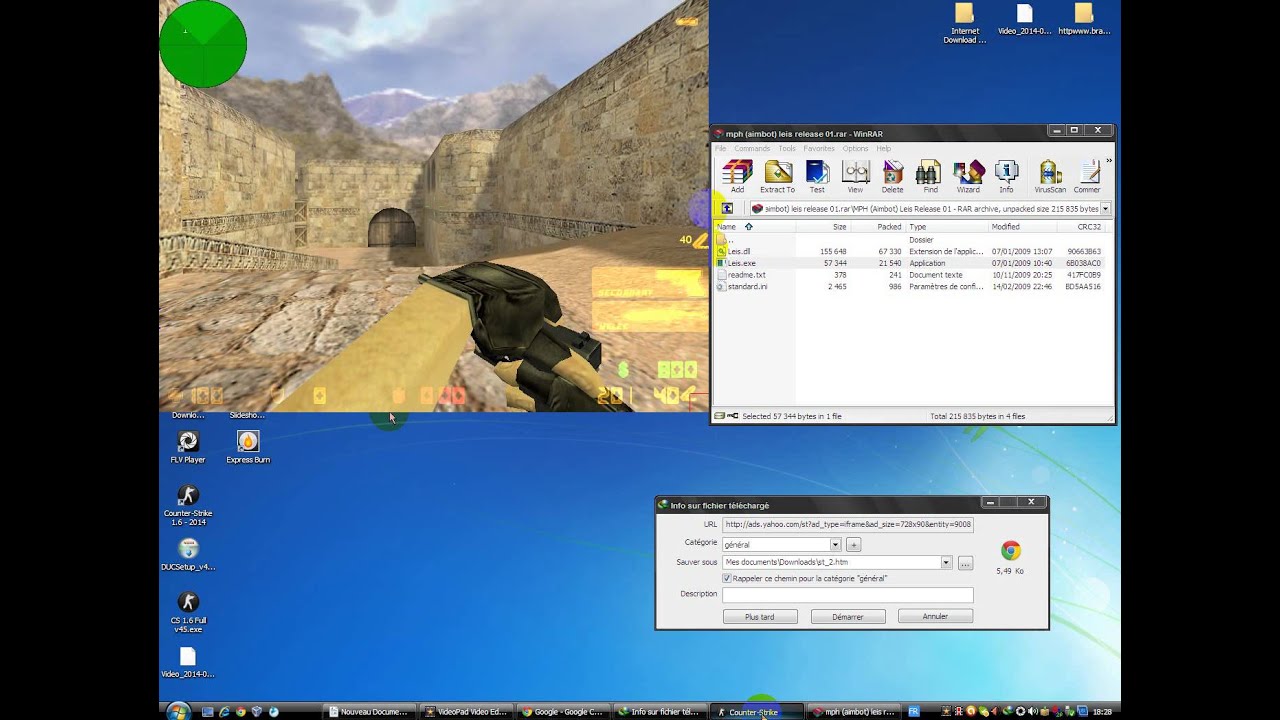
Task: Switch to the mph (aimbot) WinRAR taskbar button
Action: point(852,712)
